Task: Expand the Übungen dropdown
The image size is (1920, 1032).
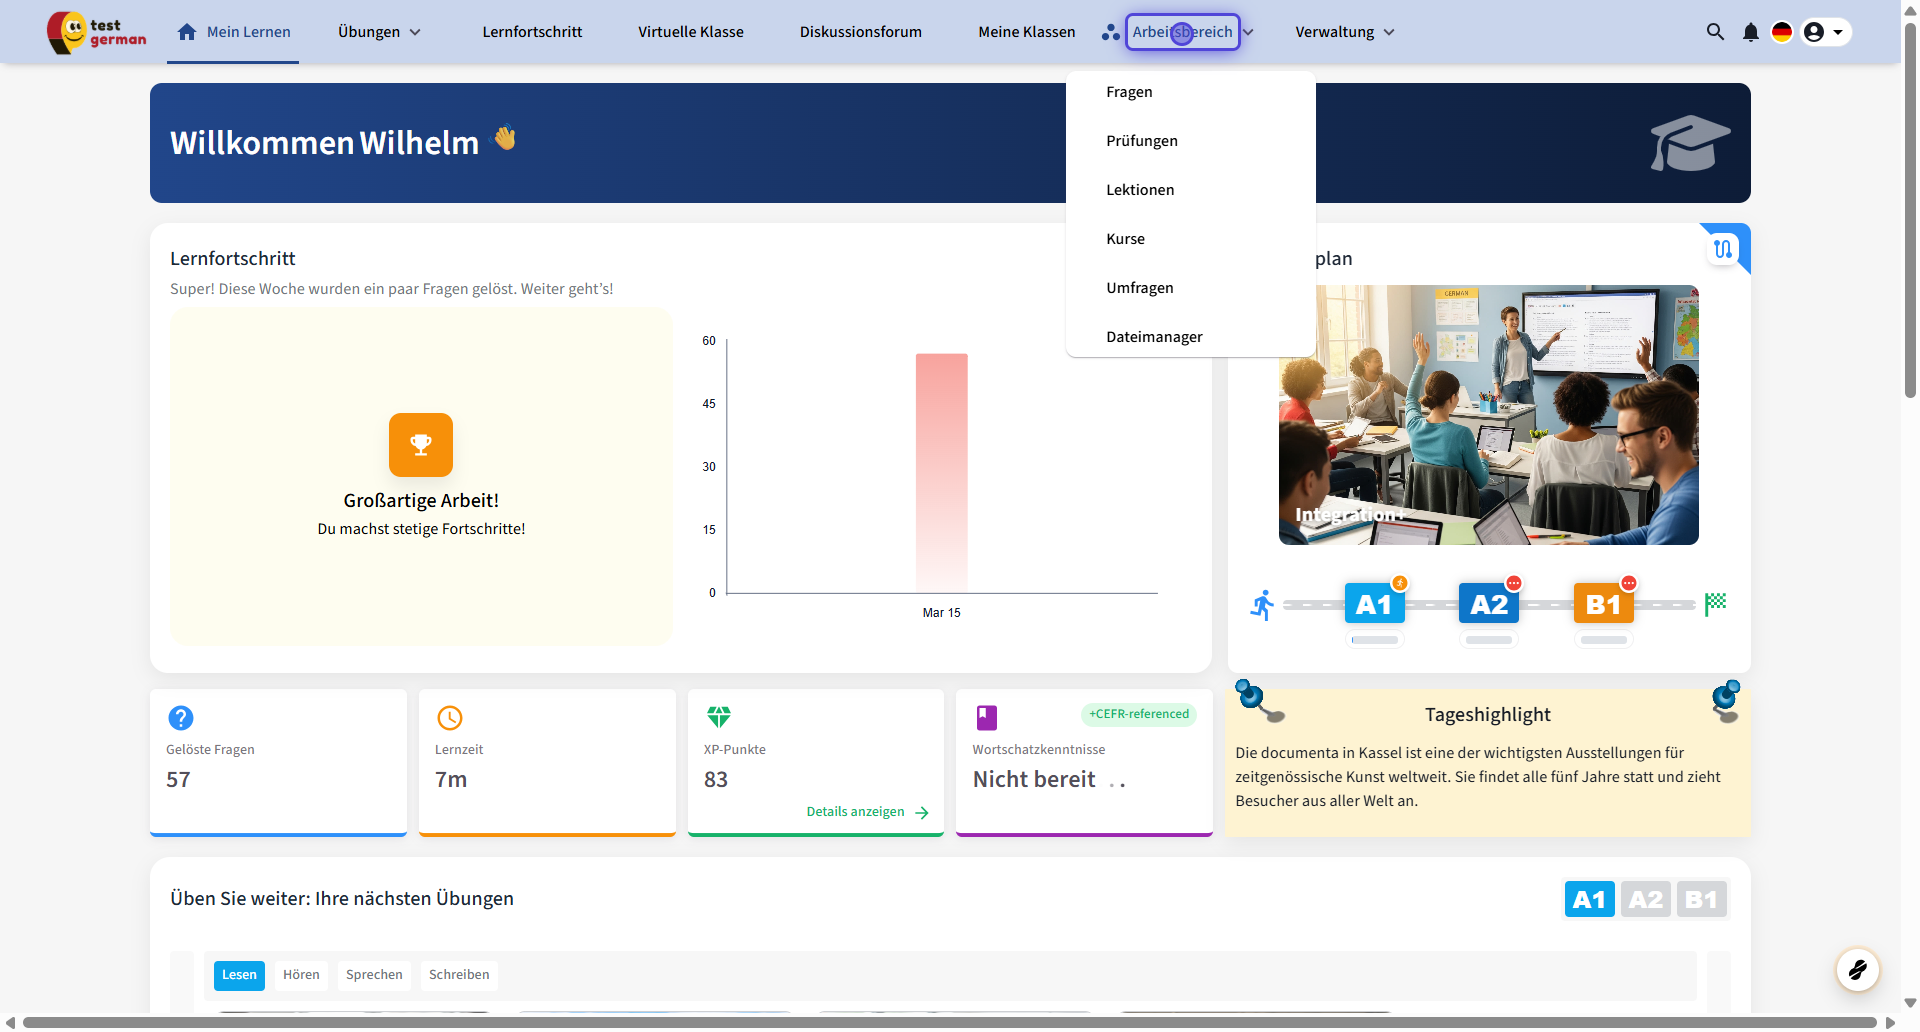Action: (379, 32)
